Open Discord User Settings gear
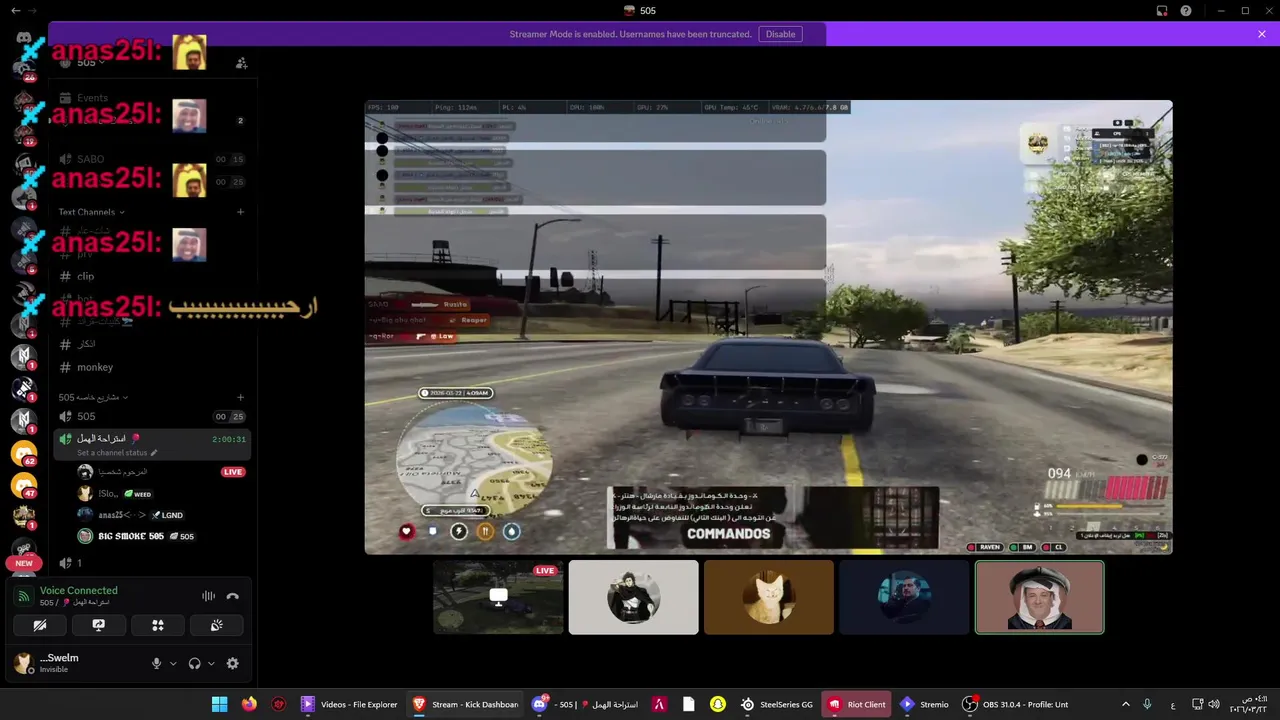The width and height of the screenshot is (1280, 720). (x=233, y=663)
